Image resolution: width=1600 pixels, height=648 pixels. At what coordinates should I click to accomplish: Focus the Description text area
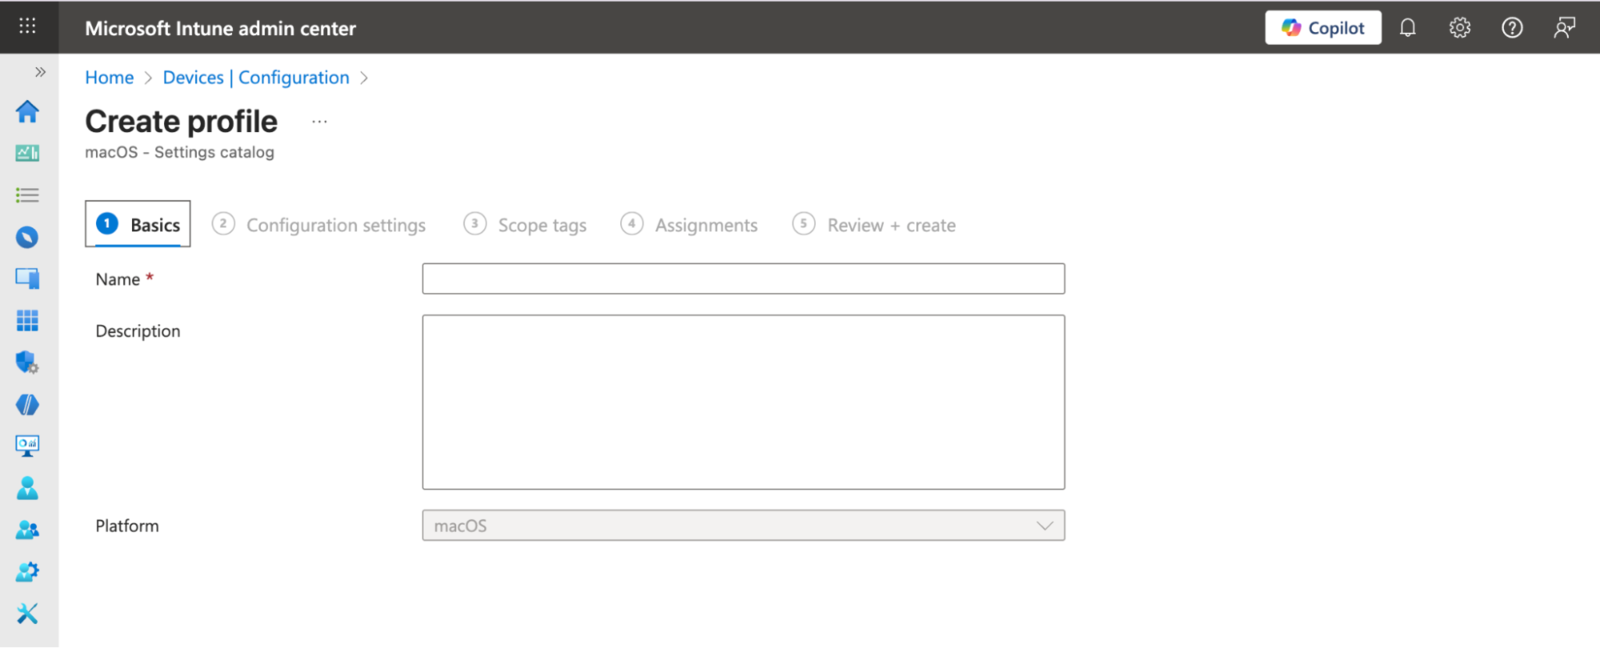pyautogui.click(x=743, y=402)
